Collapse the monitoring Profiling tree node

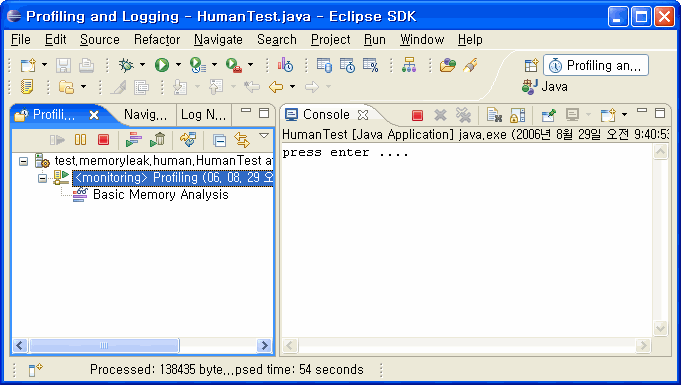tap(42, 178)
